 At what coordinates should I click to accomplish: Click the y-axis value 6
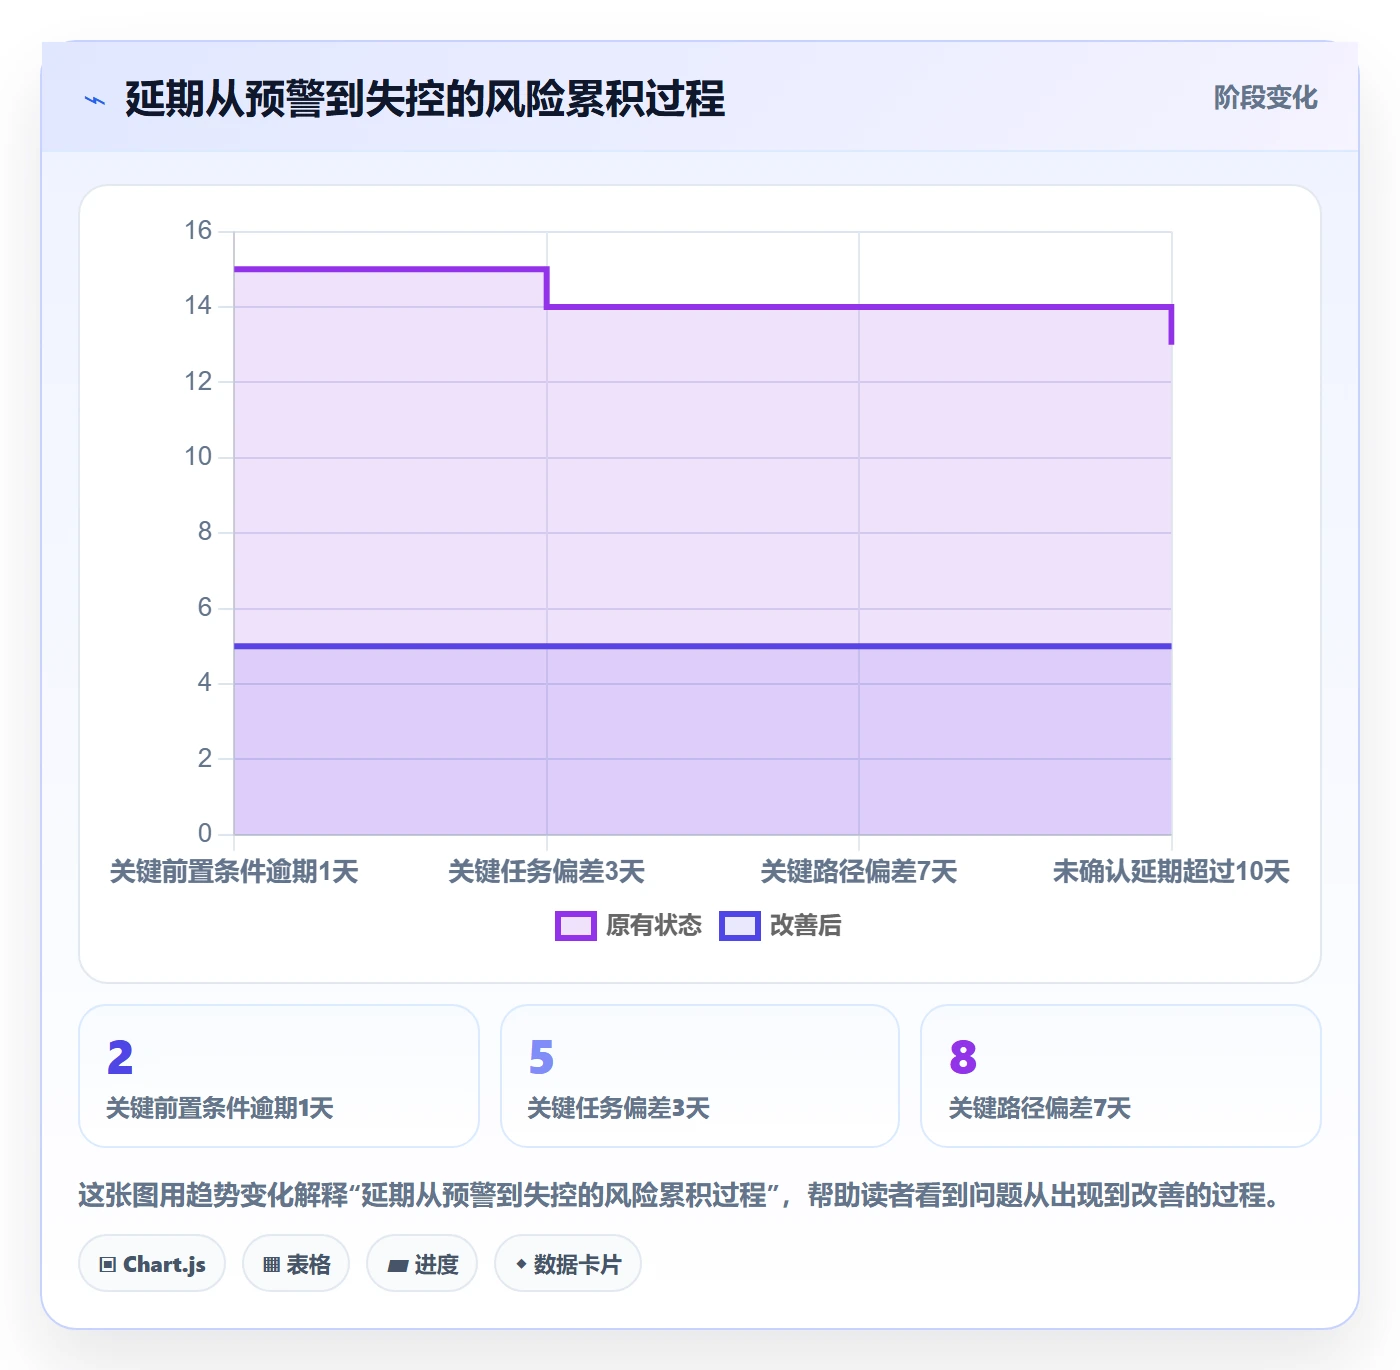coord(205,608)
